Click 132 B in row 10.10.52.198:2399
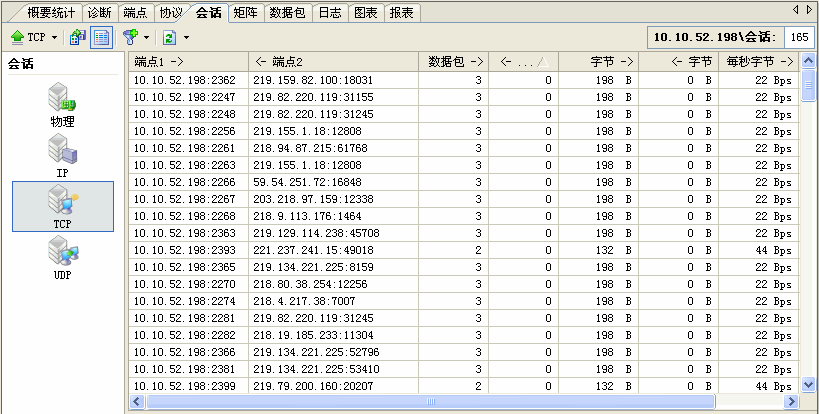This screenshot has height=414, width=819. (x=614, y=386)
